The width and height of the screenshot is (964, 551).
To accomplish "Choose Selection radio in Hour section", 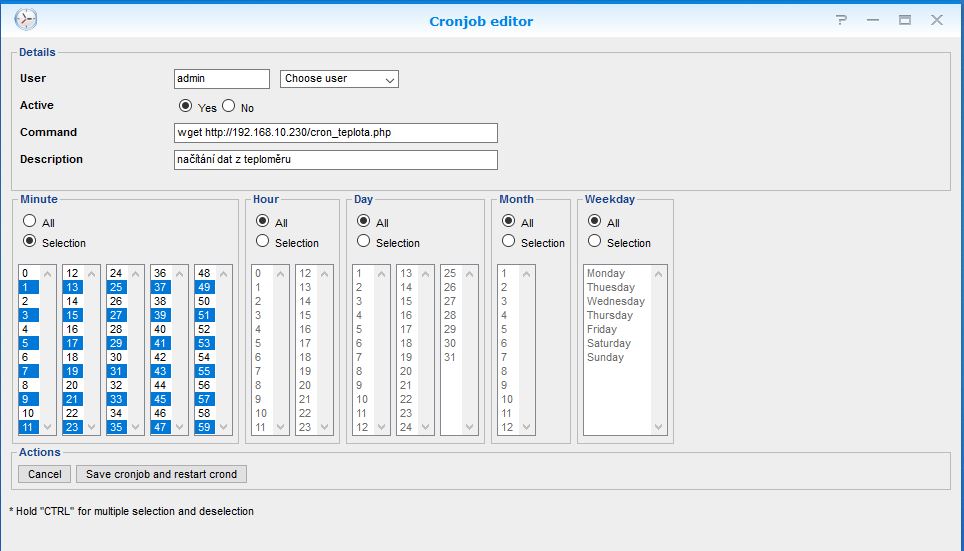I will pos(263,241).
